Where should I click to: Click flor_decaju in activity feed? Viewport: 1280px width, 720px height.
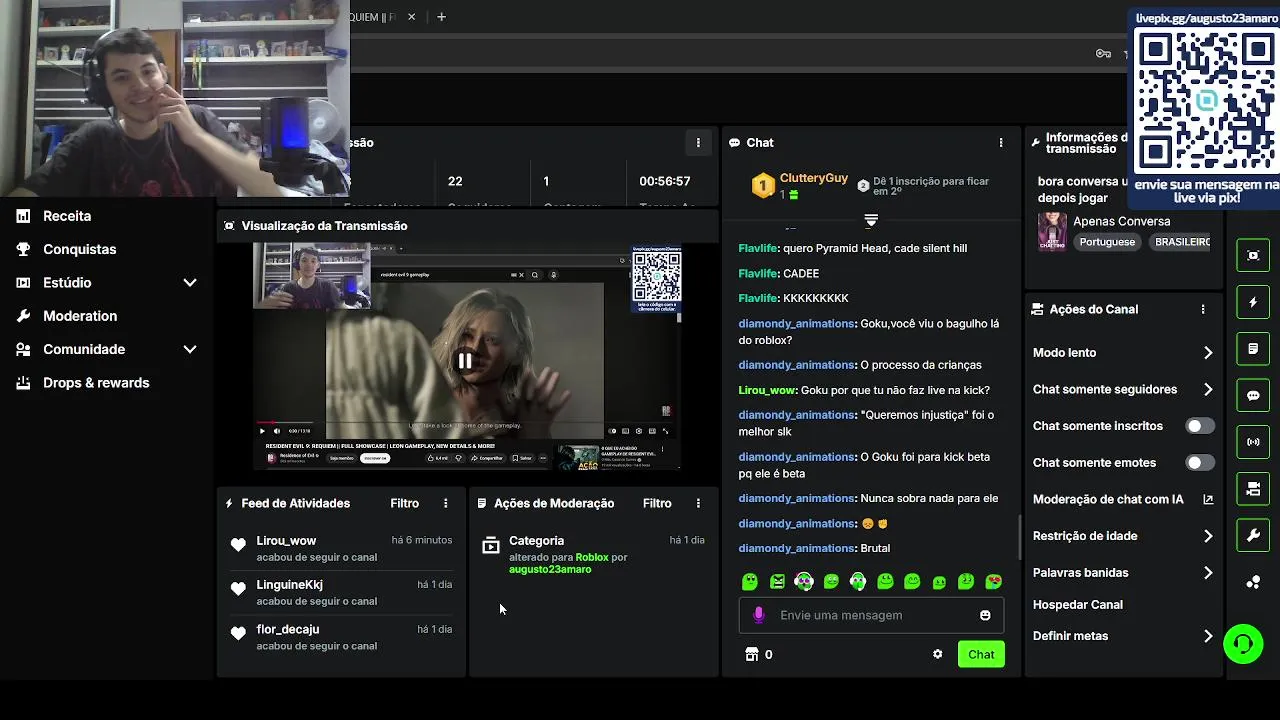[x=288, y=629]
